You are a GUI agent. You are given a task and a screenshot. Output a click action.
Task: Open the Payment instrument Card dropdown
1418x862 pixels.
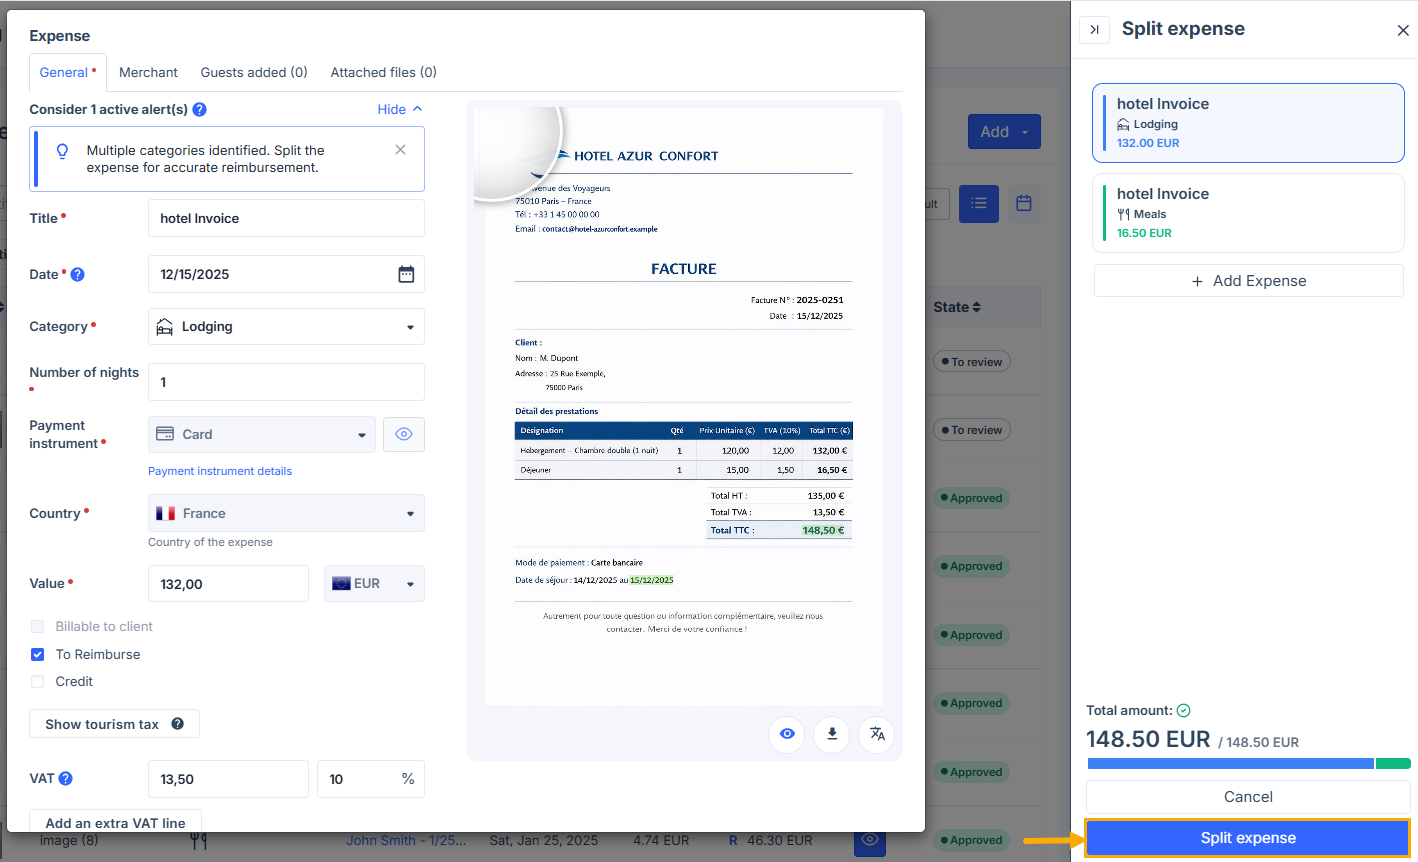pyautogui.click(x=262, y=434)
